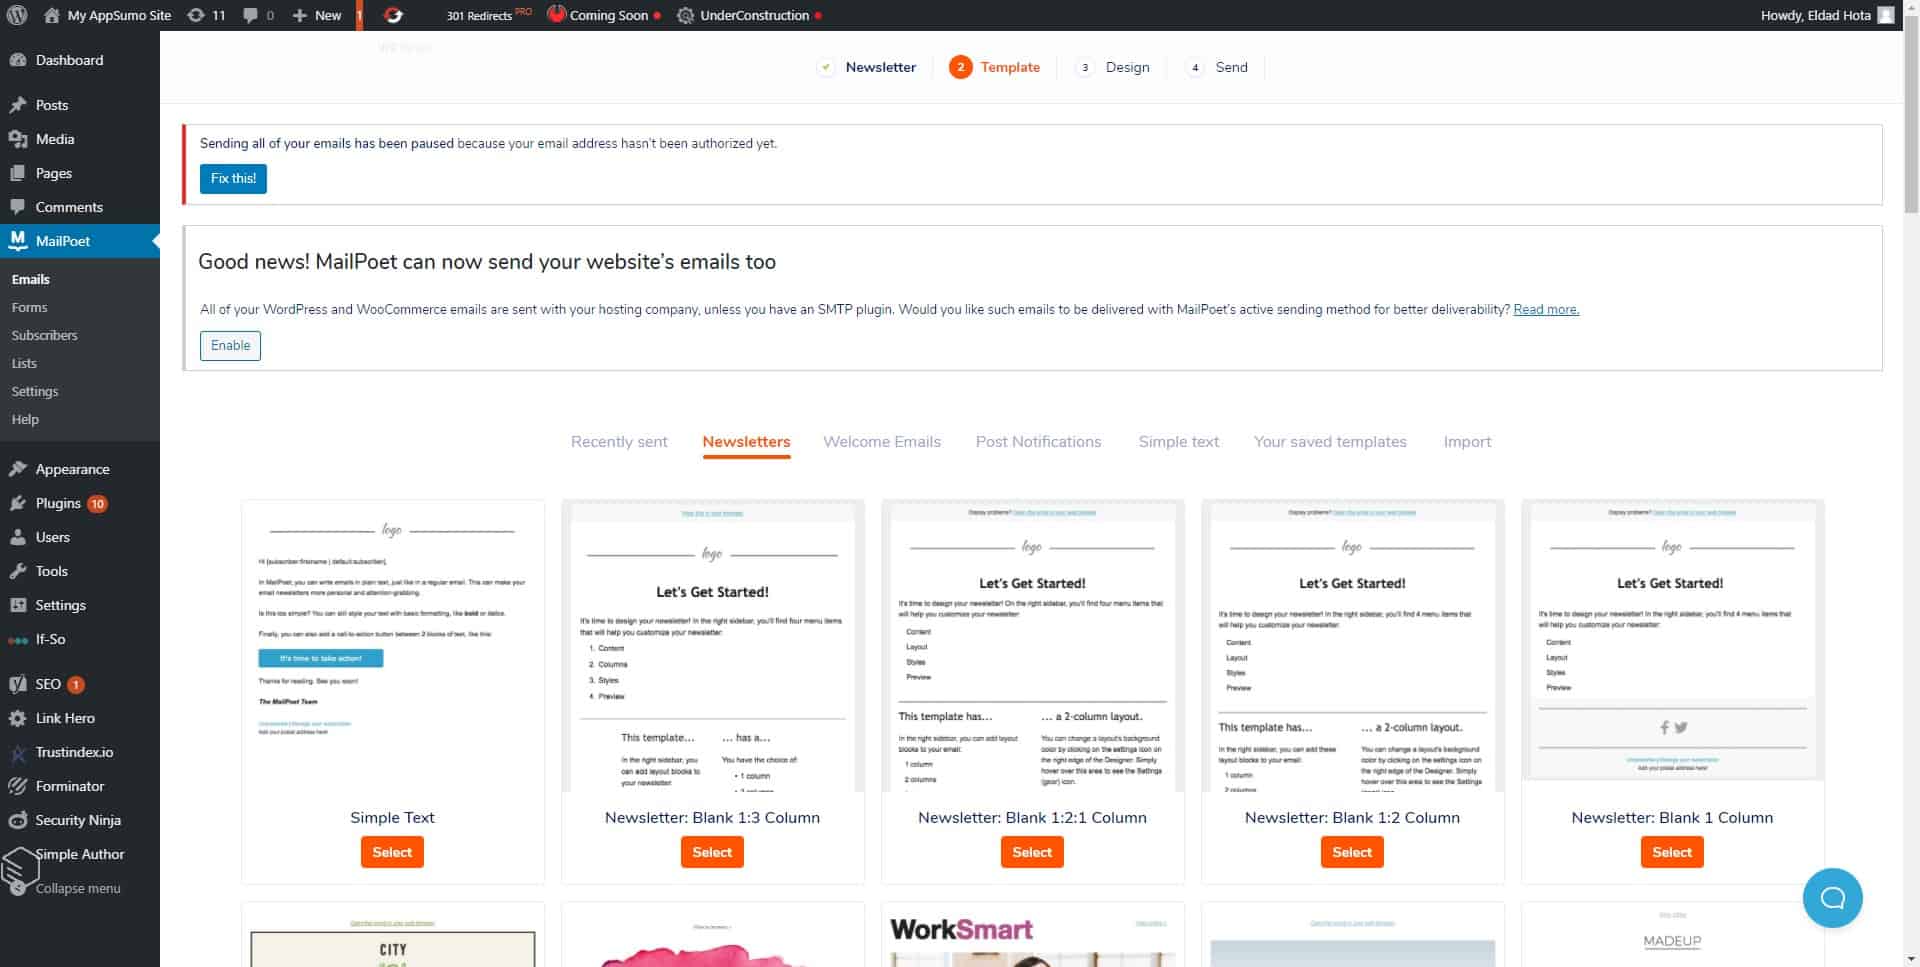Open Your saved templates tab
The height and width of the screenshot is (967, 1920).
point(1330,442)
